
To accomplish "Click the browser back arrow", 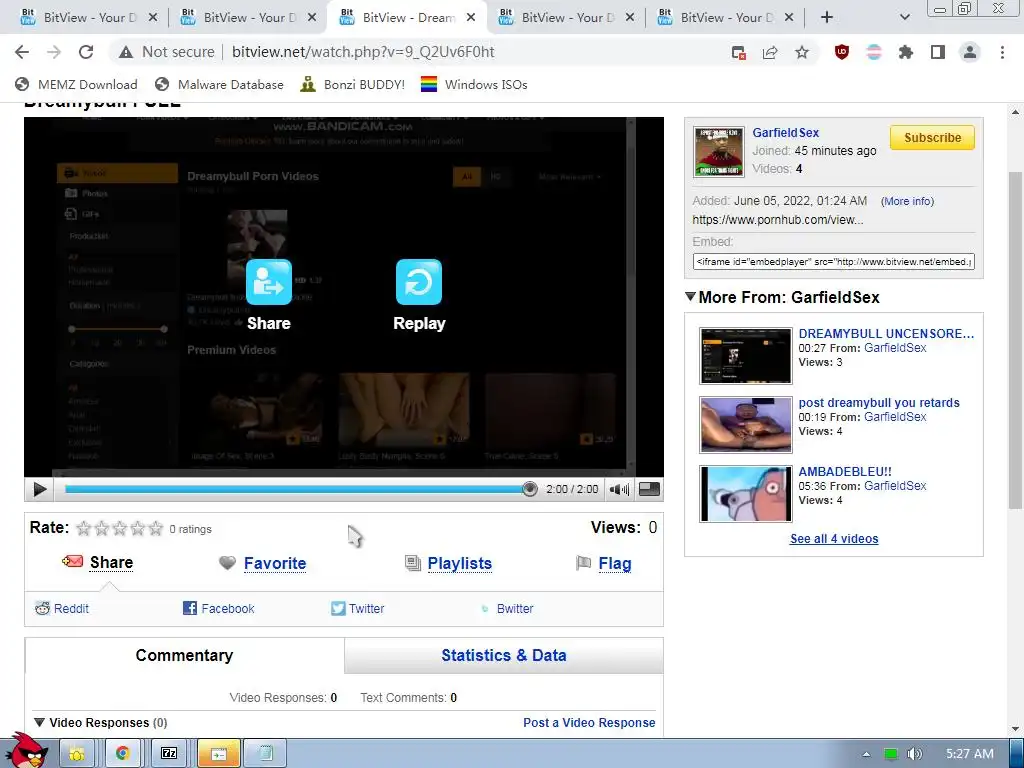I will [22, 52].
